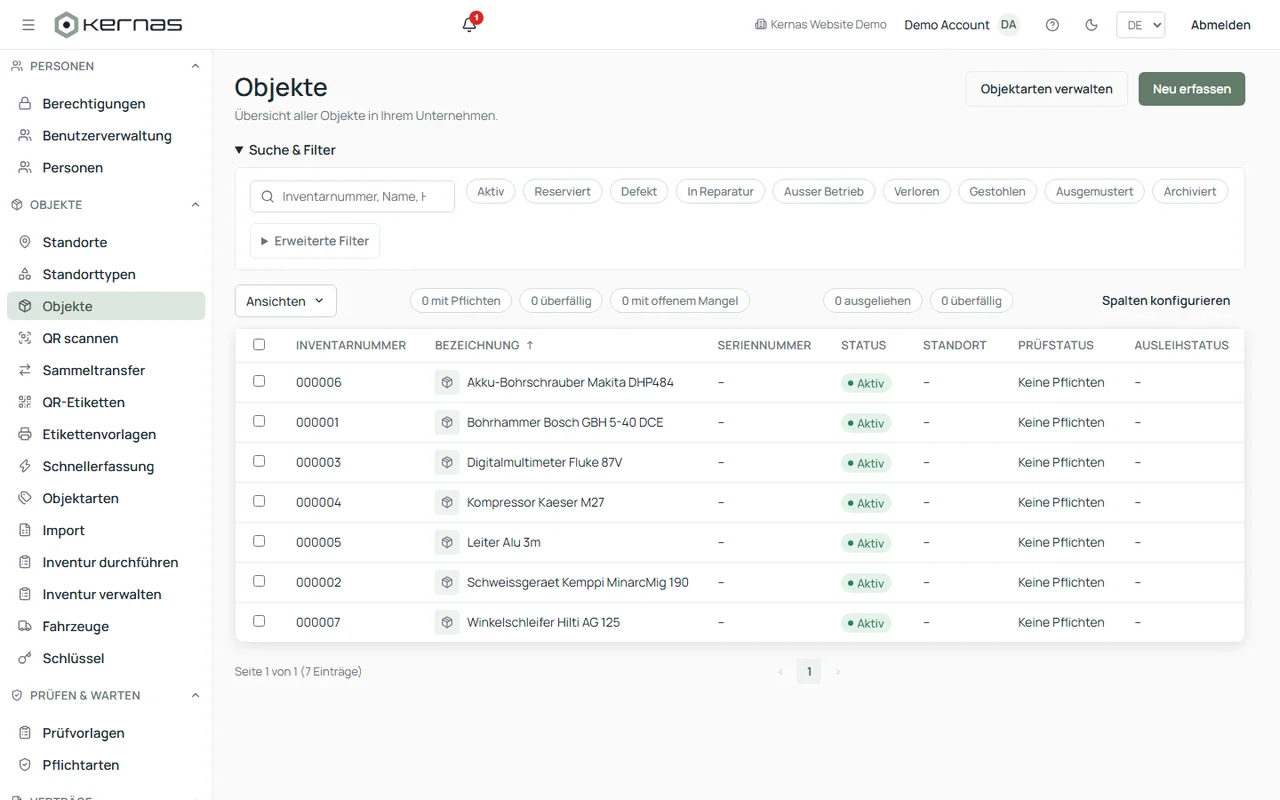The height and width of the screenshot is (800, 1280).
Task: Click the Objektarten tag icon
Action: click(25, 499)
